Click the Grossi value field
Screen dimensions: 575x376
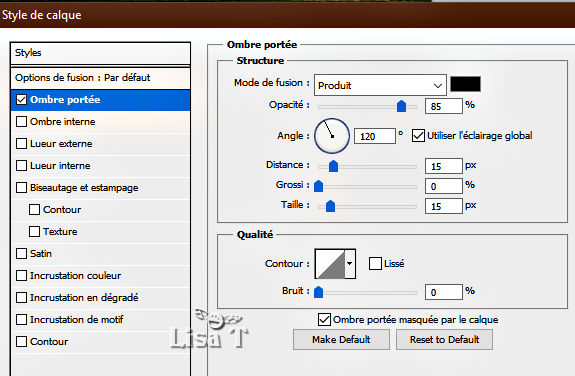(444, 186)
